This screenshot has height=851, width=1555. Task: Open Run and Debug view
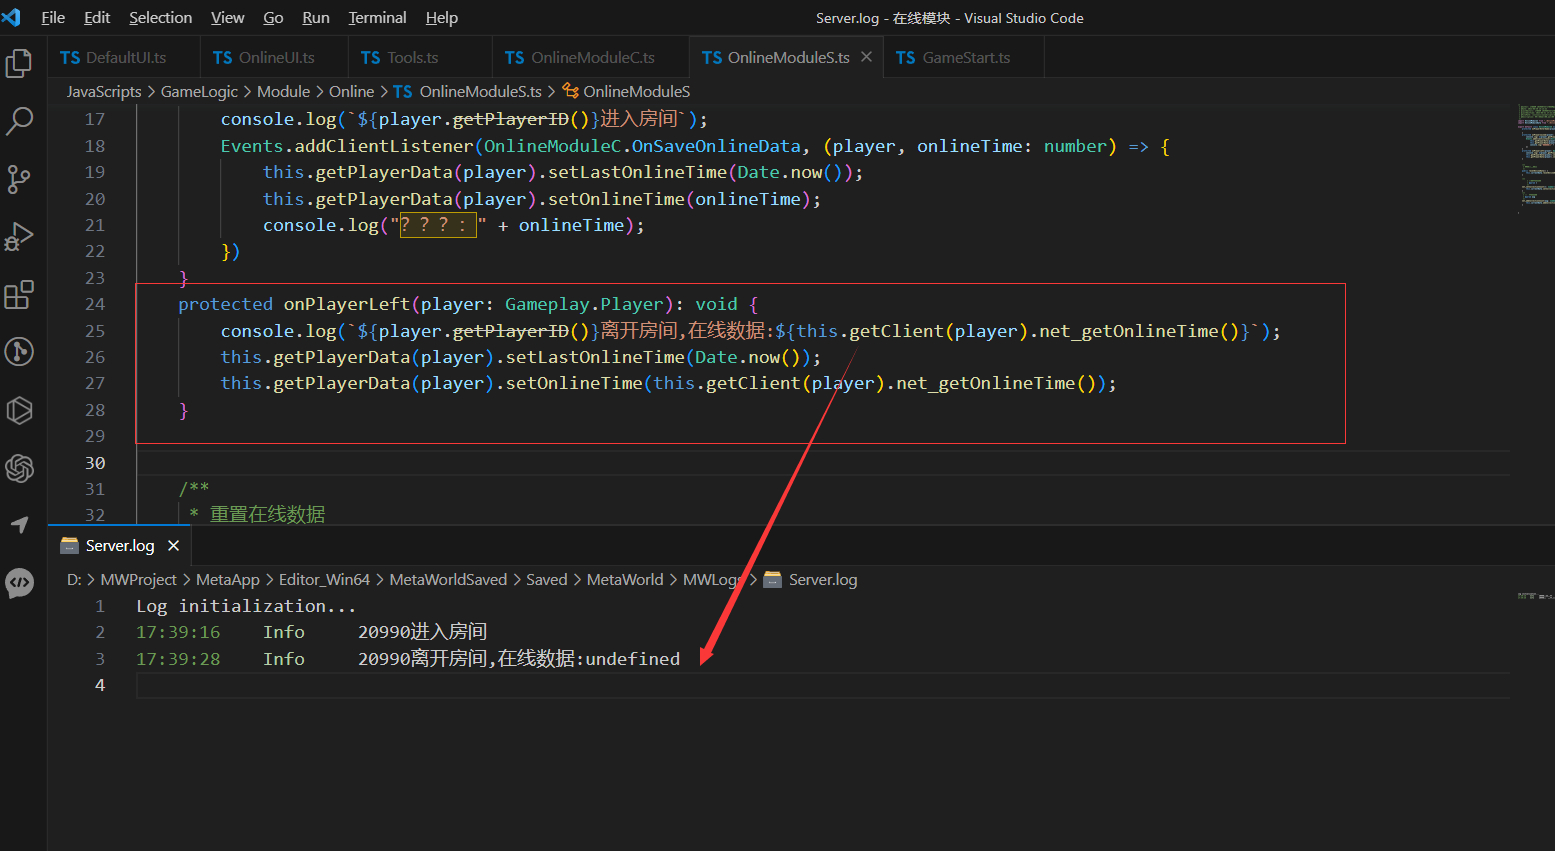click(19, 237)
